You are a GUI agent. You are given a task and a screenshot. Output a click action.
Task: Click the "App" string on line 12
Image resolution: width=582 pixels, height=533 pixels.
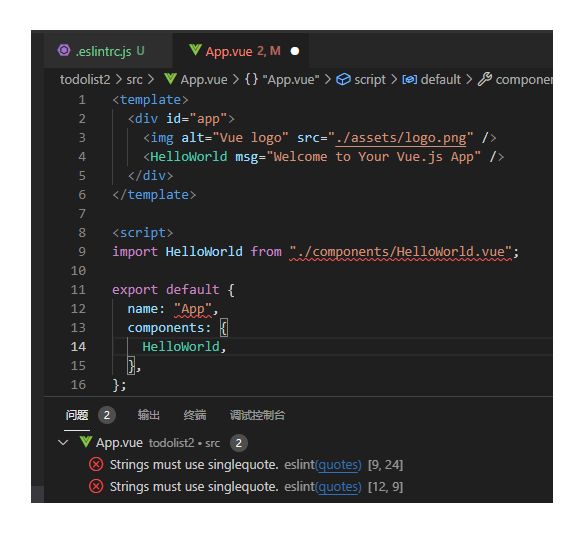(x=193, y=309)
